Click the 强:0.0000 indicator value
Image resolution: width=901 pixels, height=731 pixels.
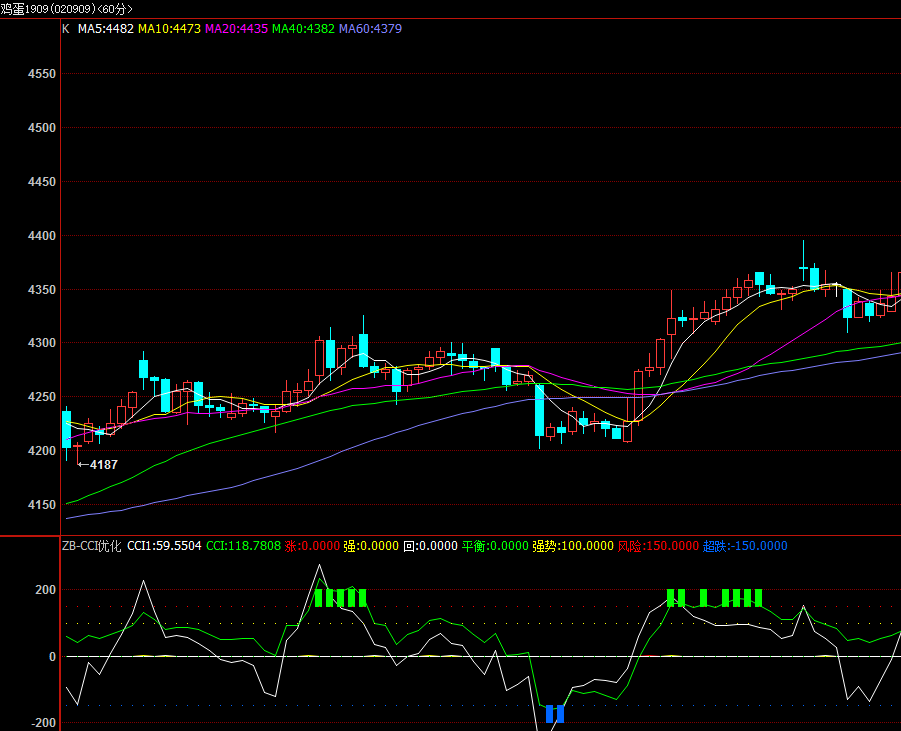[x=371, y=546]
